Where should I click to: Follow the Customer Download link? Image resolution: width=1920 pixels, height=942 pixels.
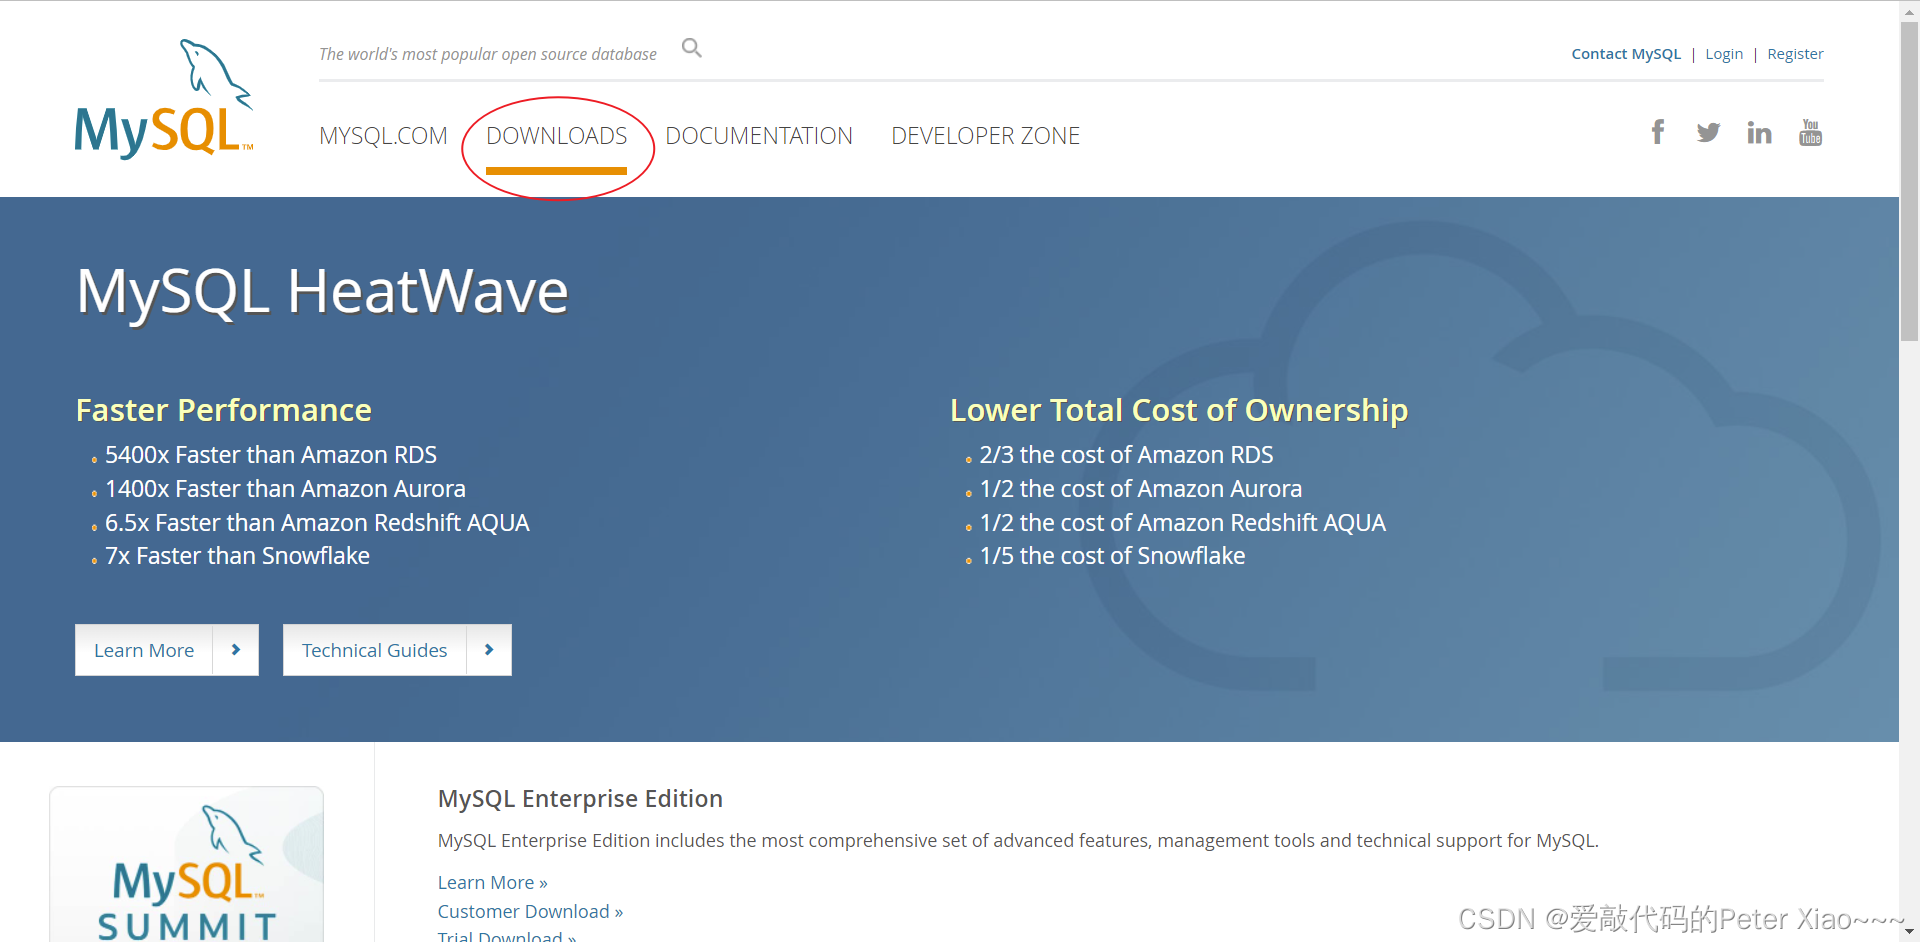(x=529, y=911)
